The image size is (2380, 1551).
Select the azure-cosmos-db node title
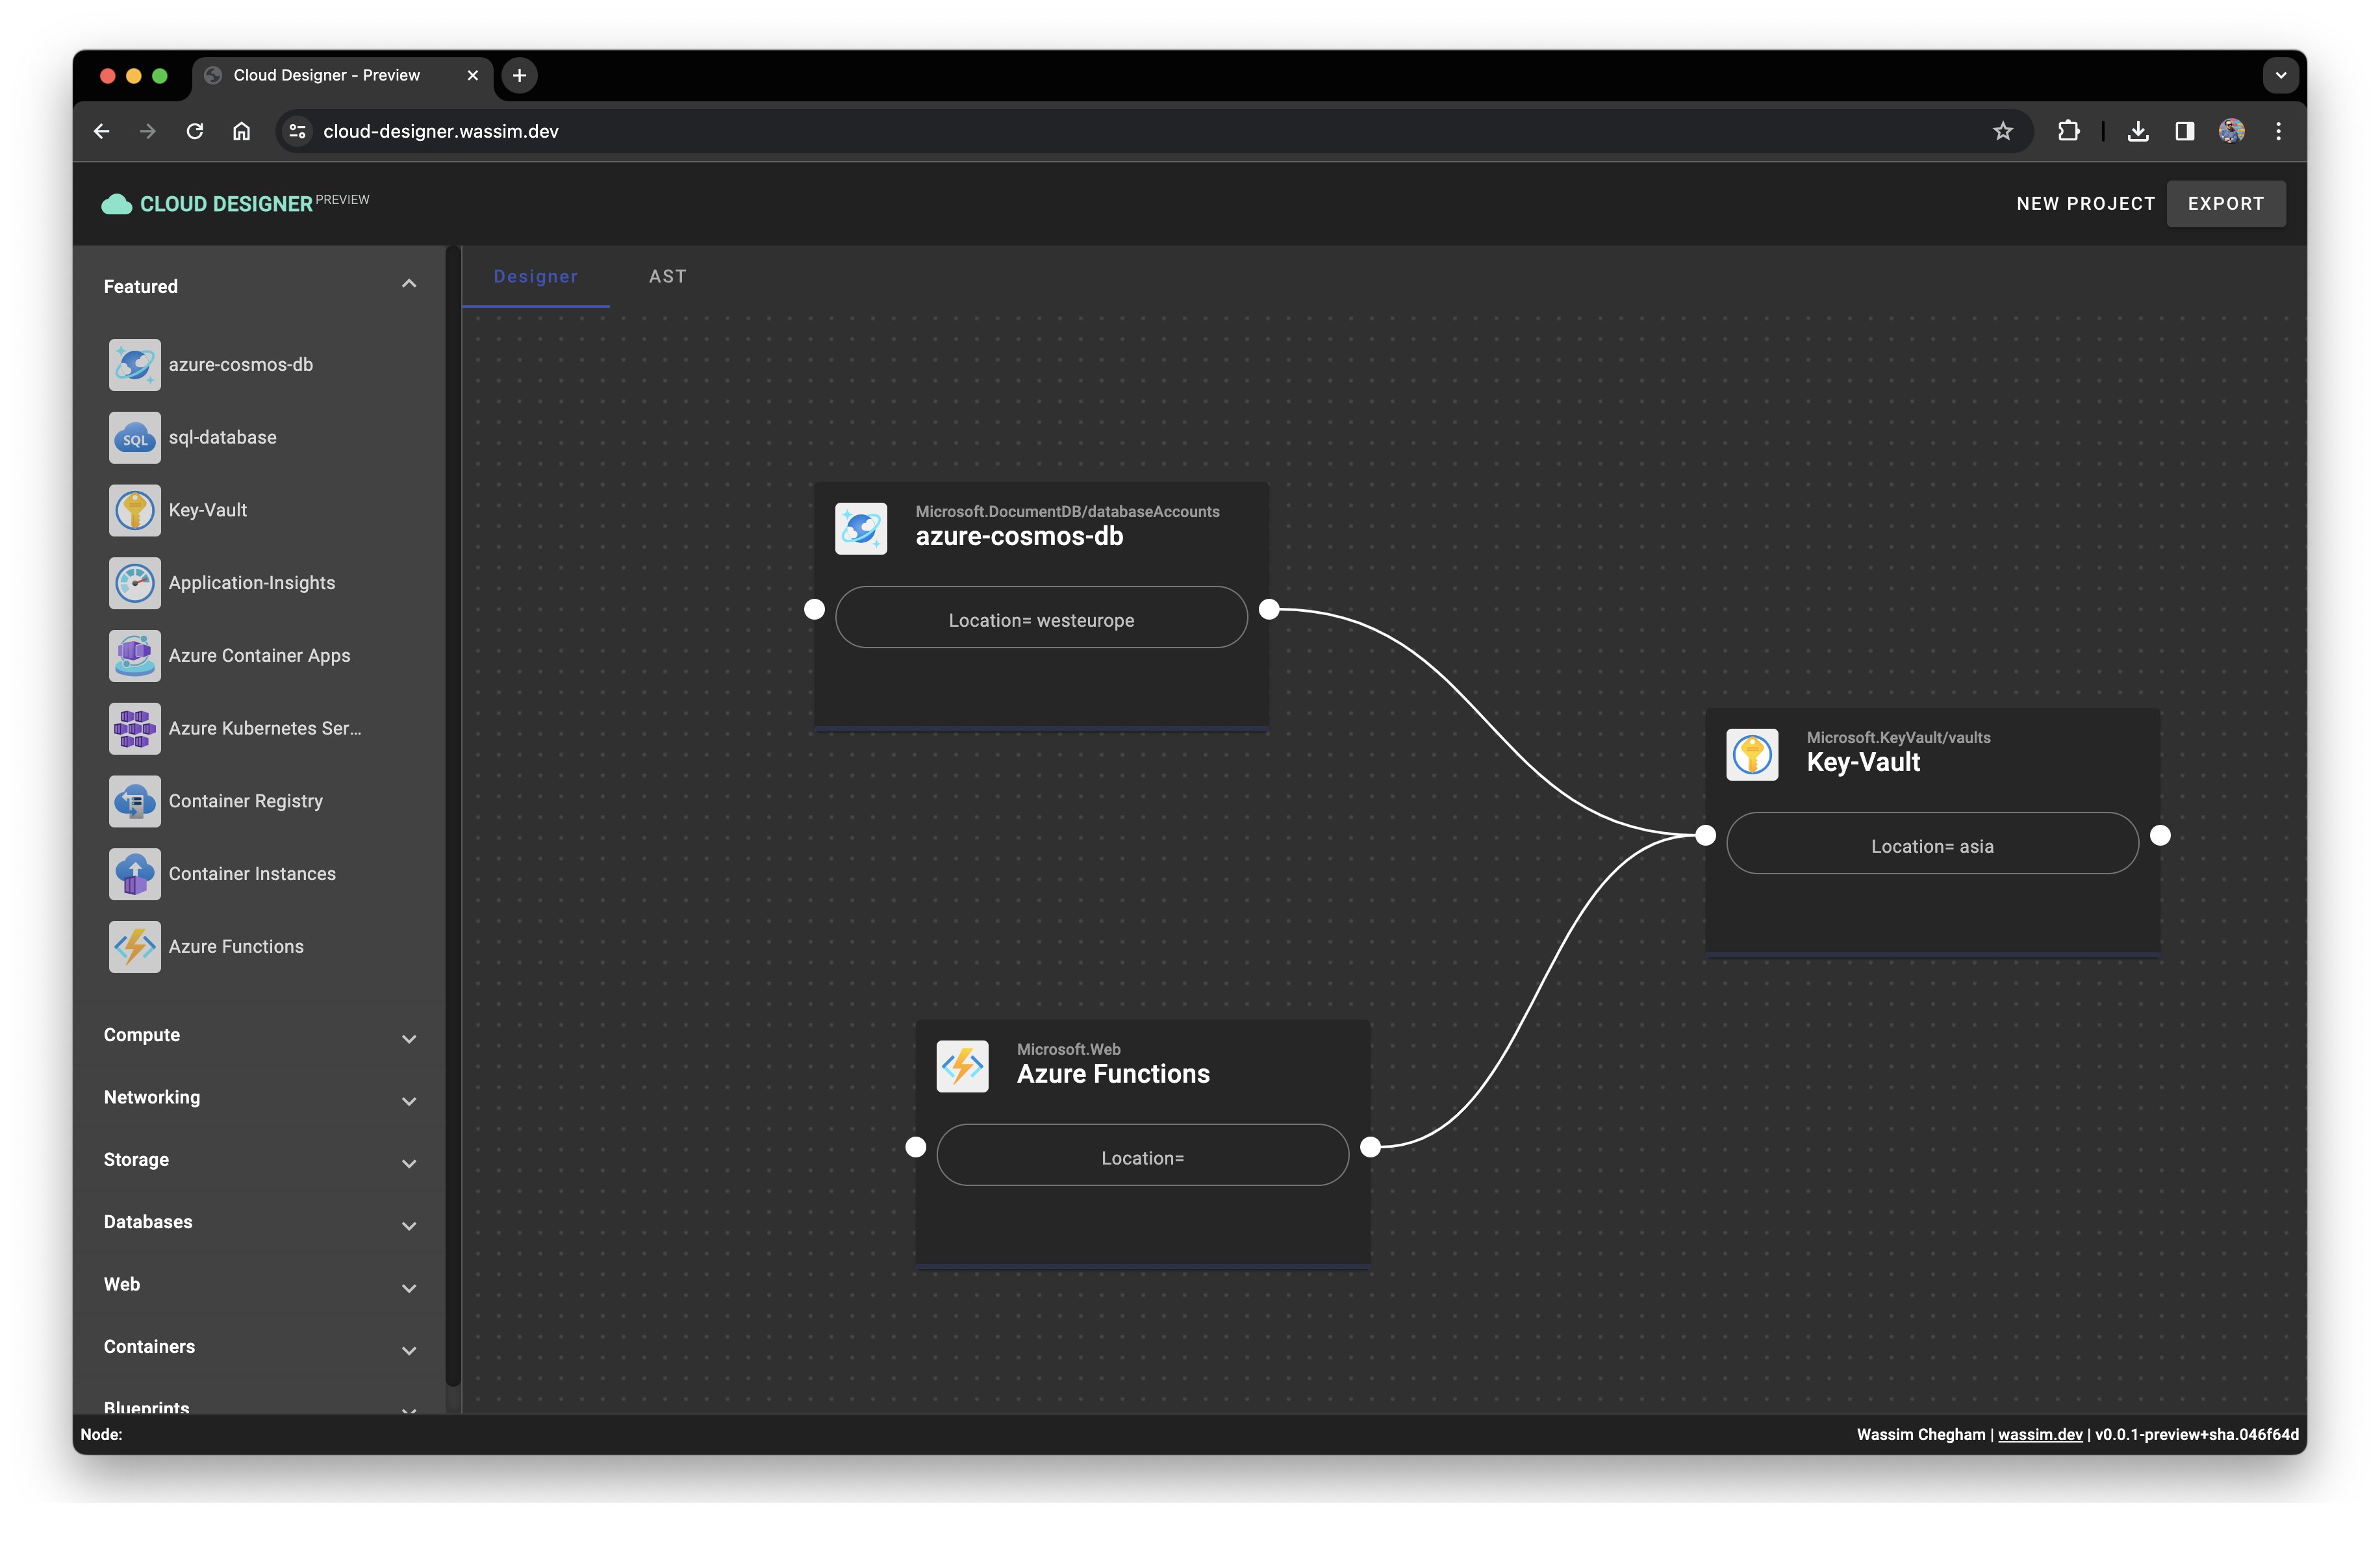tap(1019, 537)
